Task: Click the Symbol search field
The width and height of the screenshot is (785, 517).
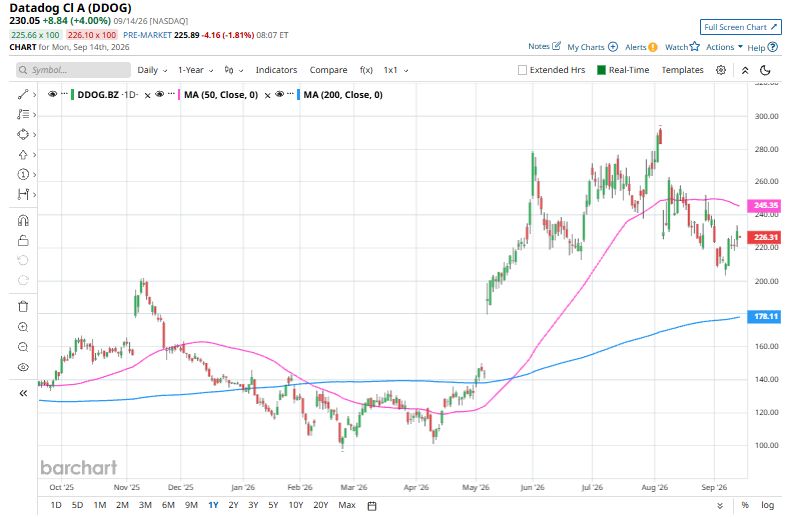Action: (73, 70)
